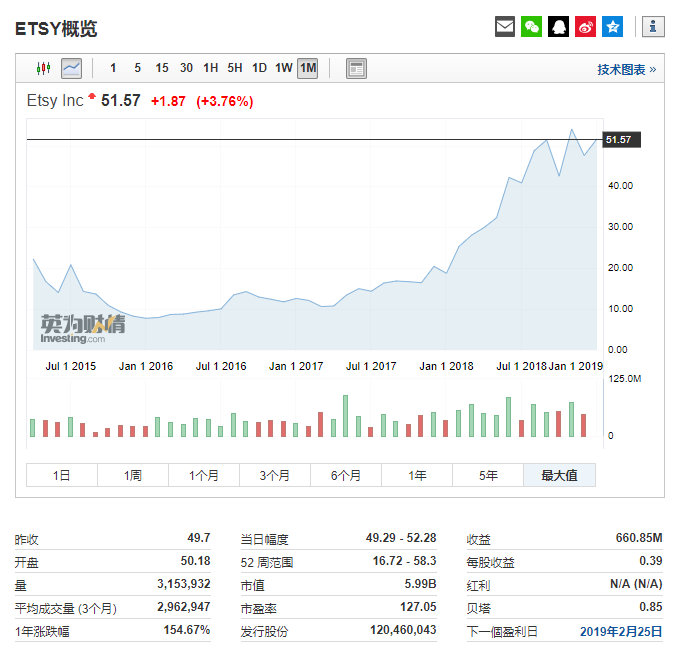
Task: Click dividend value N/A (N/A)
Action: [x=636, y=584]
